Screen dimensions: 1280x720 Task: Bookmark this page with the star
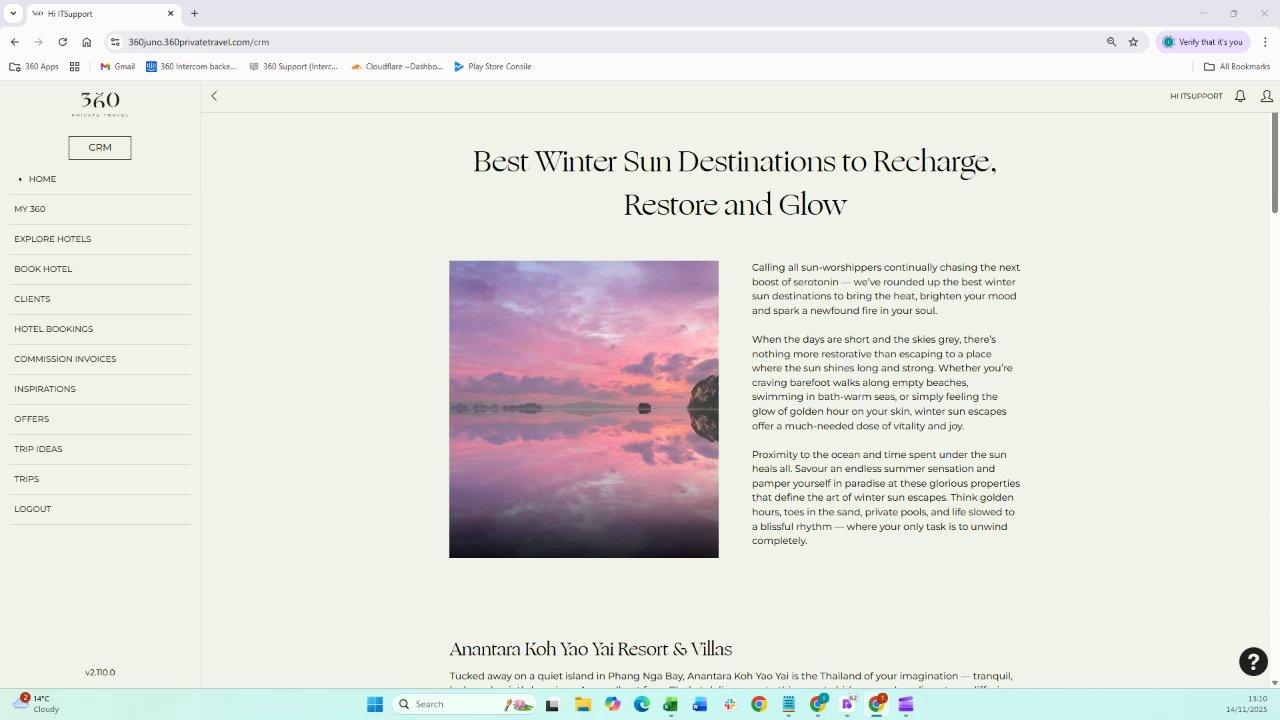click(x=1133, y=42)
